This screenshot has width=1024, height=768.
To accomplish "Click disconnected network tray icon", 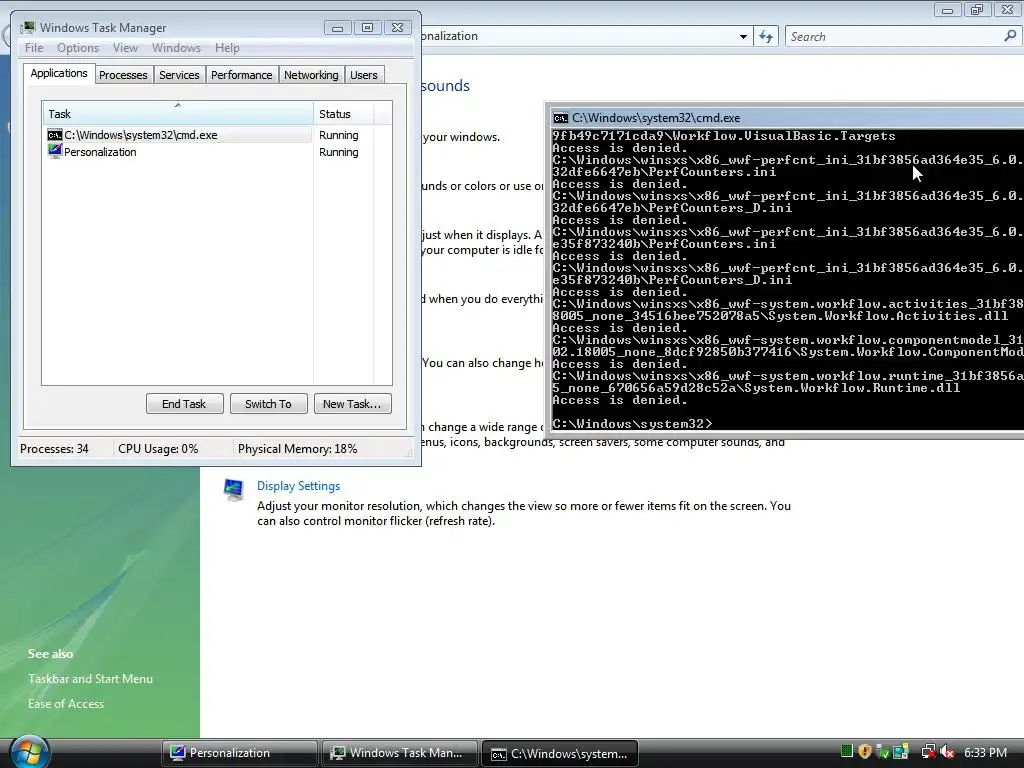I will [928, 752].
